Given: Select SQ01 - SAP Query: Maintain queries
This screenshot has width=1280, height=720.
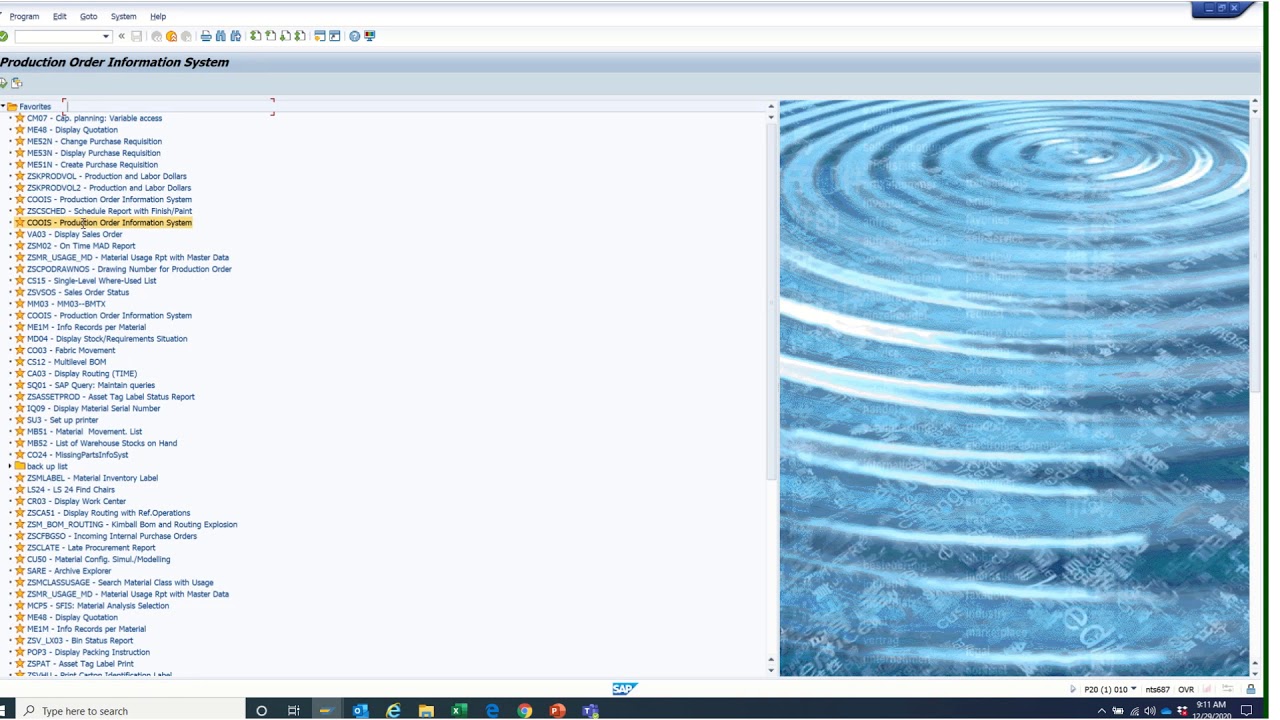Looking at the screenshot, I should pos(91,385).
